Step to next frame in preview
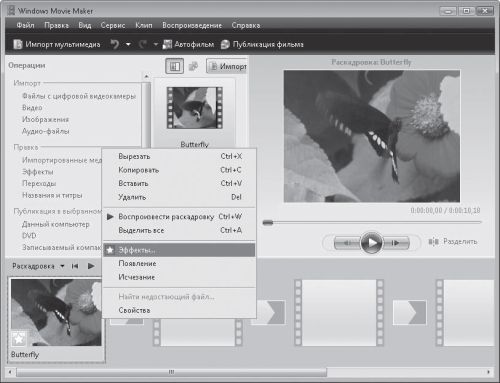500x383 pixels. (396, 243)
